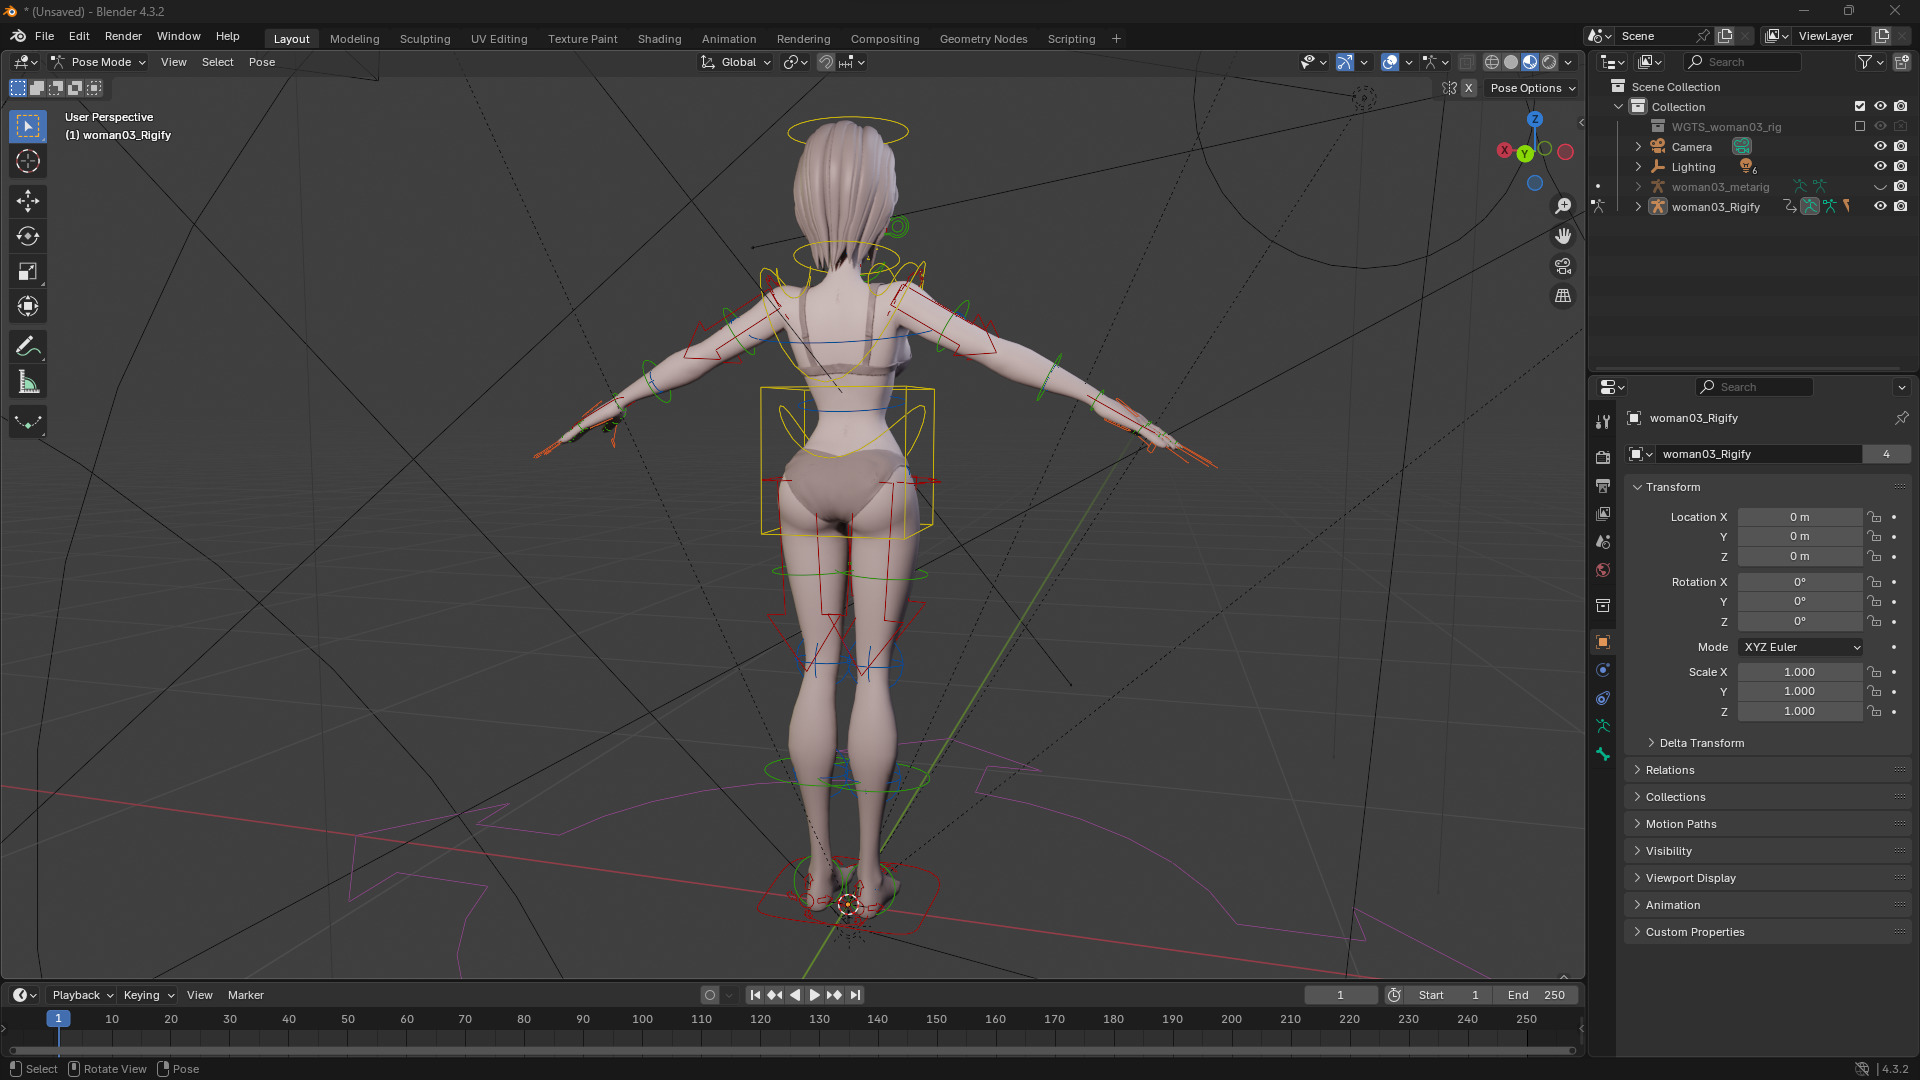Screen dimensions: 1920x1080
Task: Open the Pose Options popover
Action: (1532, 88)
